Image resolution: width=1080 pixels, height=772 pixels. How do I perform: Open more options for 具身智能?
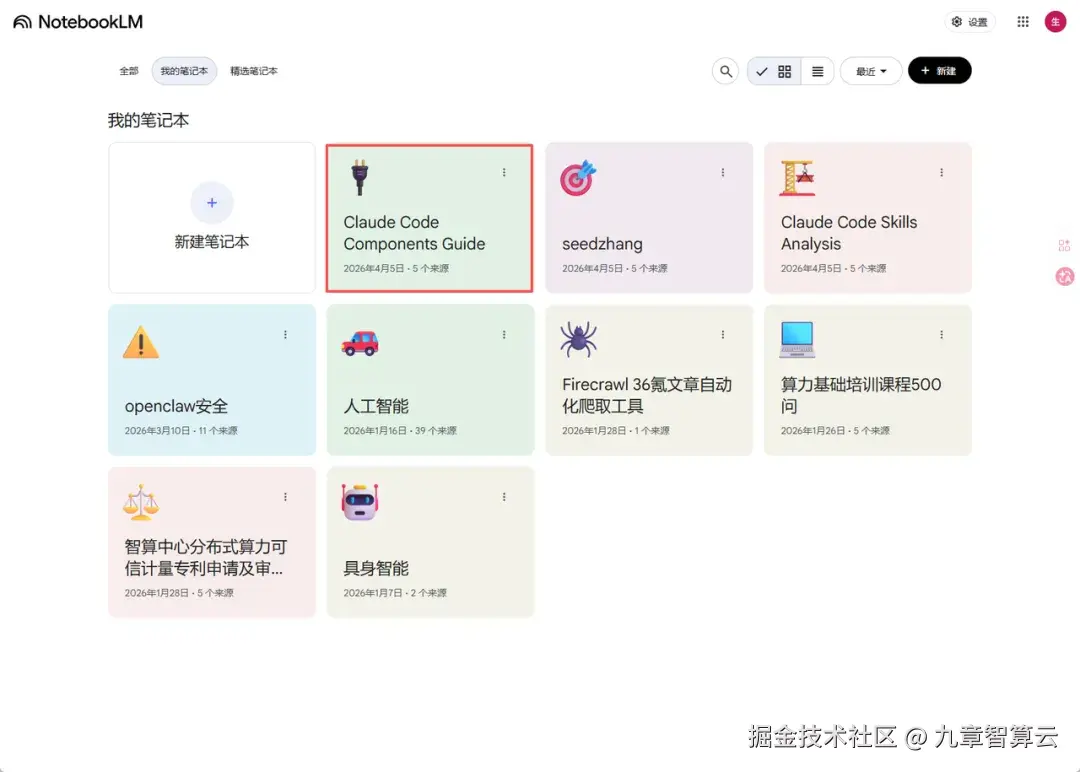pos(503,497)
